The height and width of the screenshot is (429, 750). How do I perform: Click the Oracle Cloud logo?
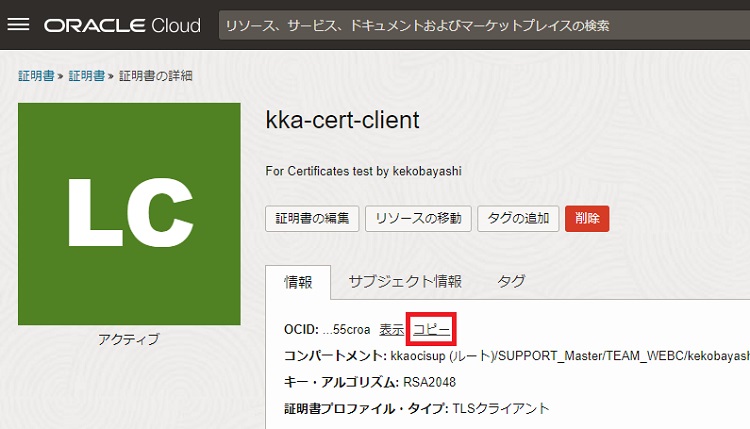pos(122,25)
